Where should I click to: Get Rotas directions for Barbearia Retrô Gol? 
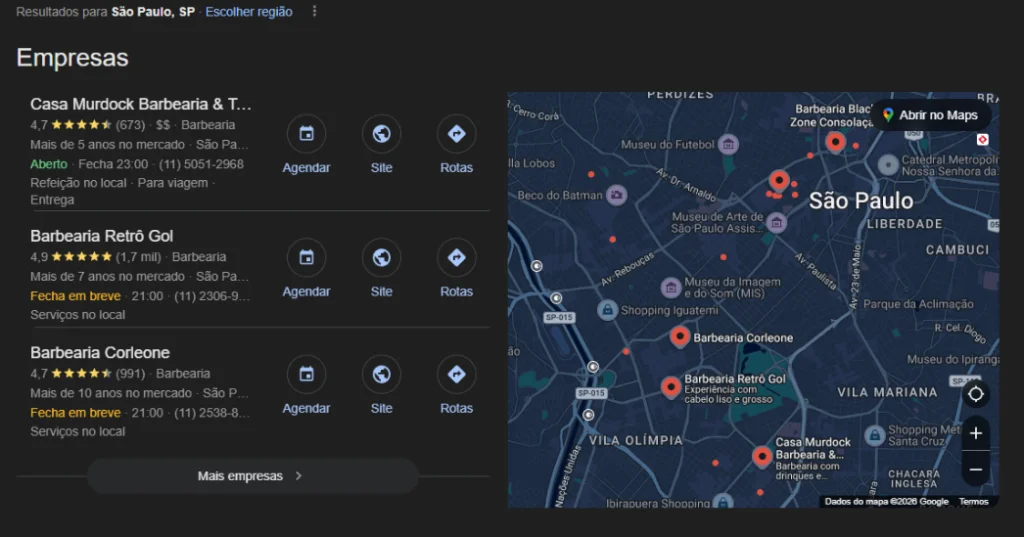(x=456, y=257)
